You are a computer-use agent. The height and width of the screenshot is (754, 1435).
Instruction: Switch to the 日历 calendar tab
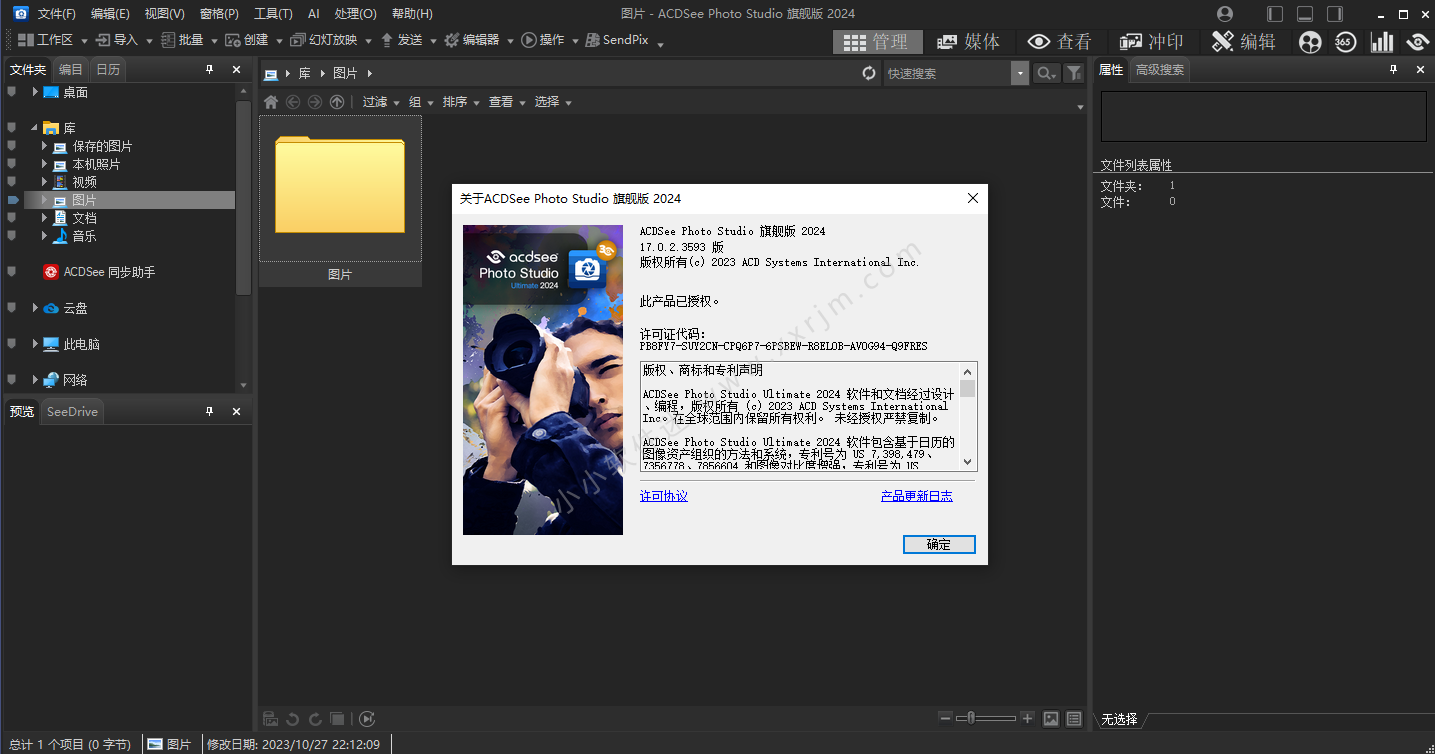pyautogui.click(x=108, y=70)
